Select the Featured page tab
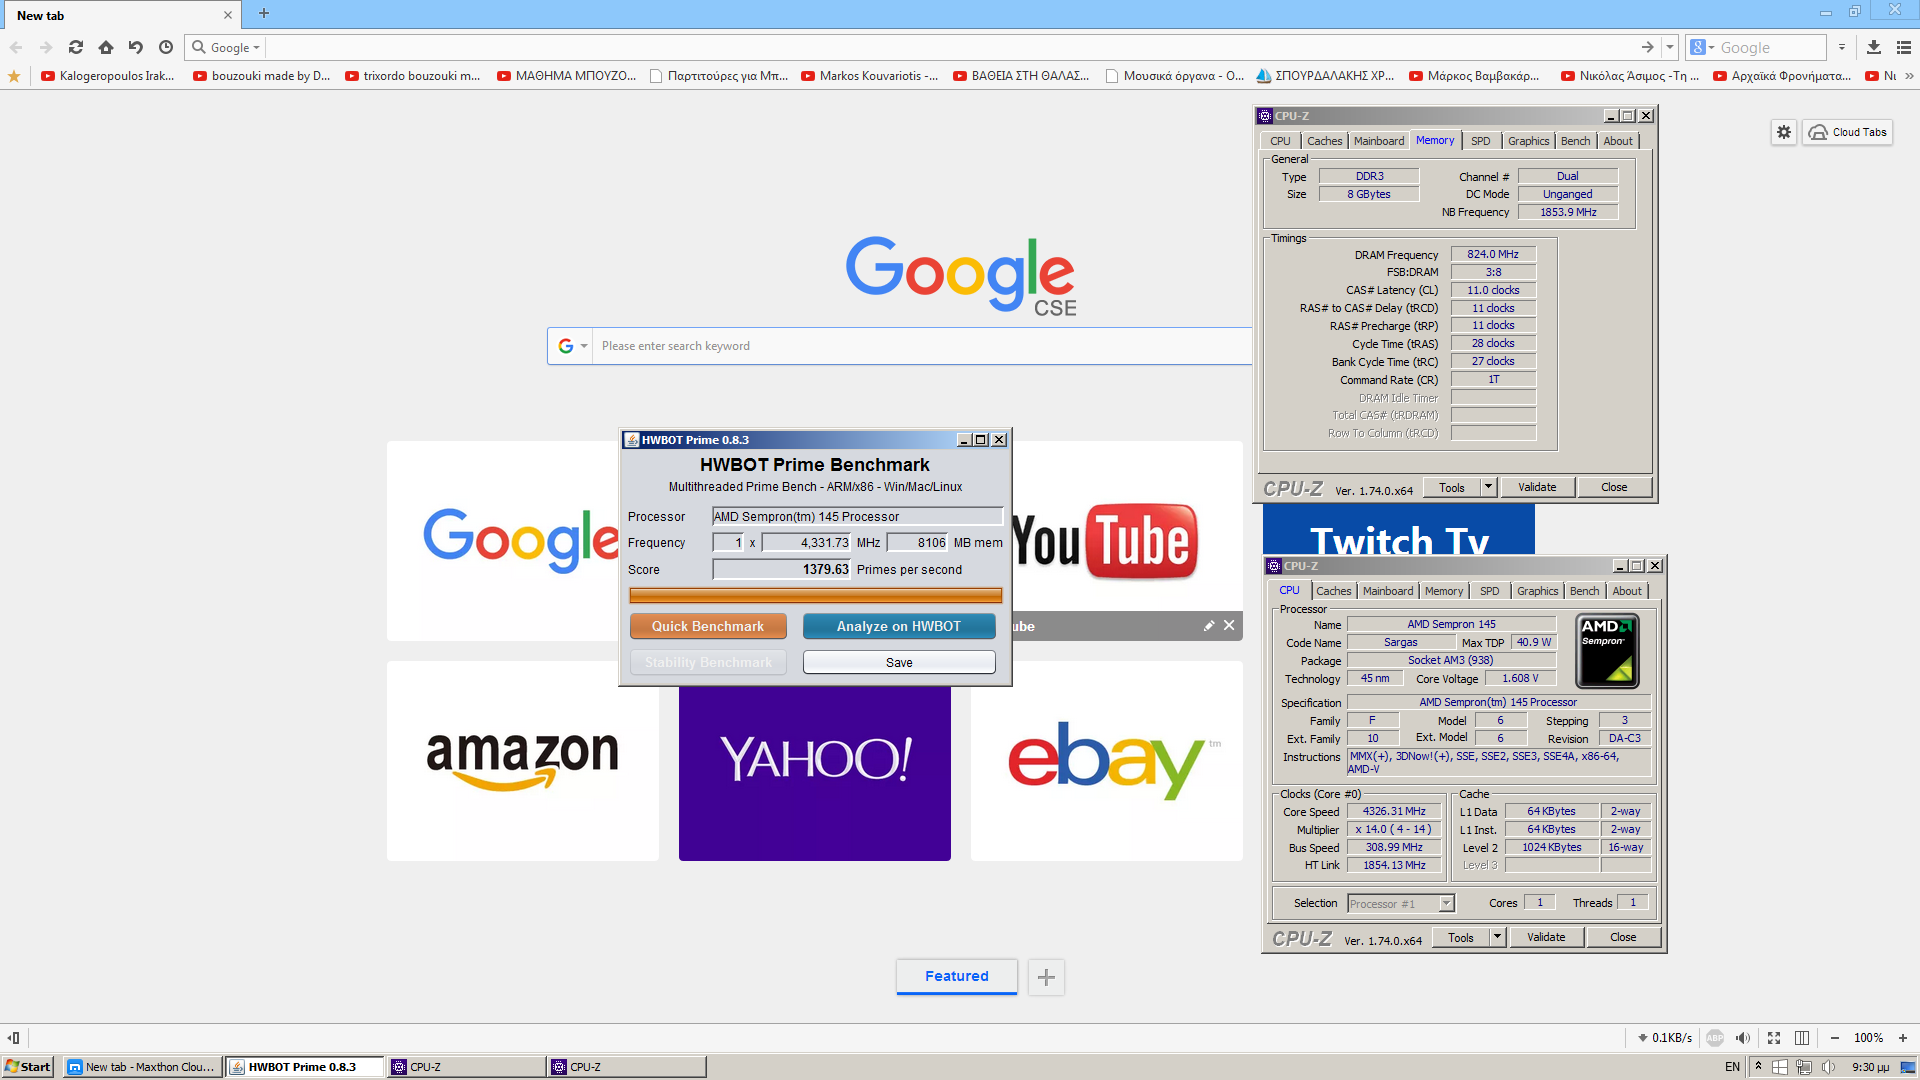 (957, 977)
